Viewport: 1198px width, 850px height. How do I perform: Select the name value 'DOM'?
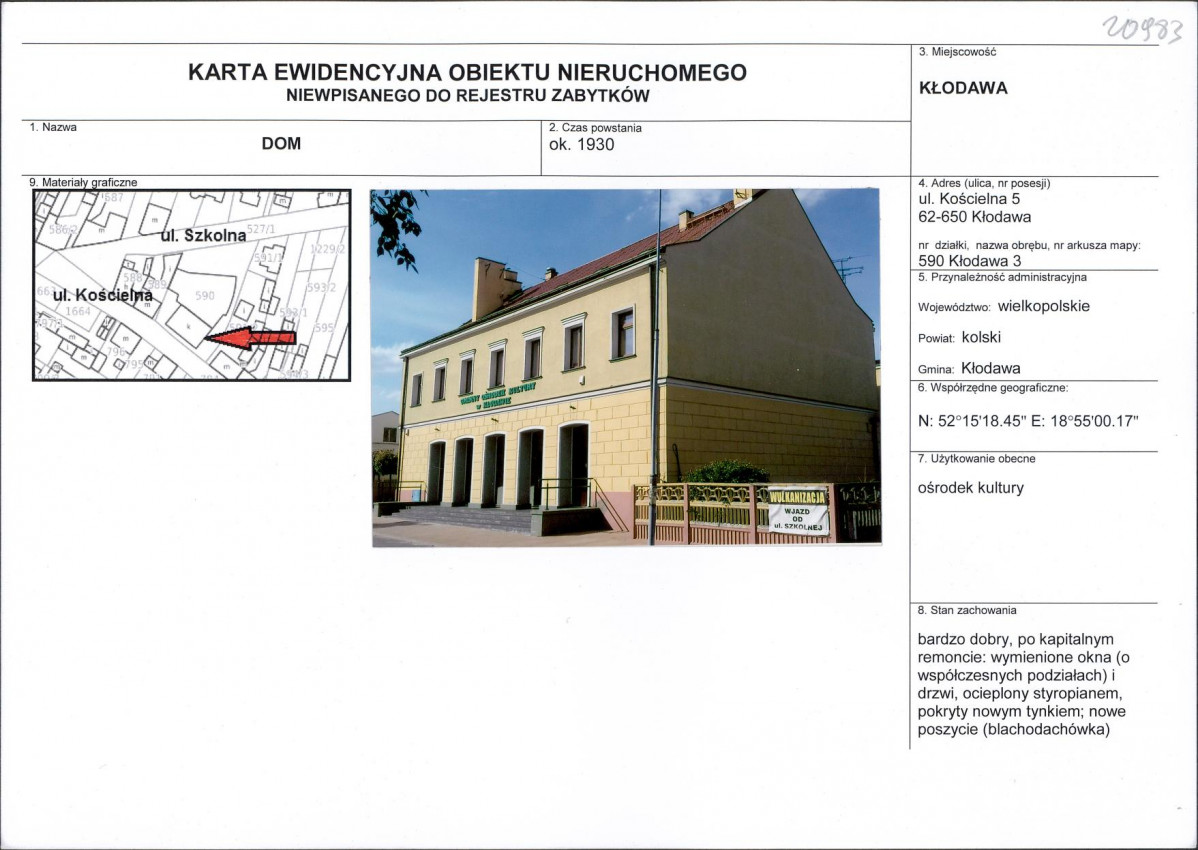click(x=281, y=144)
